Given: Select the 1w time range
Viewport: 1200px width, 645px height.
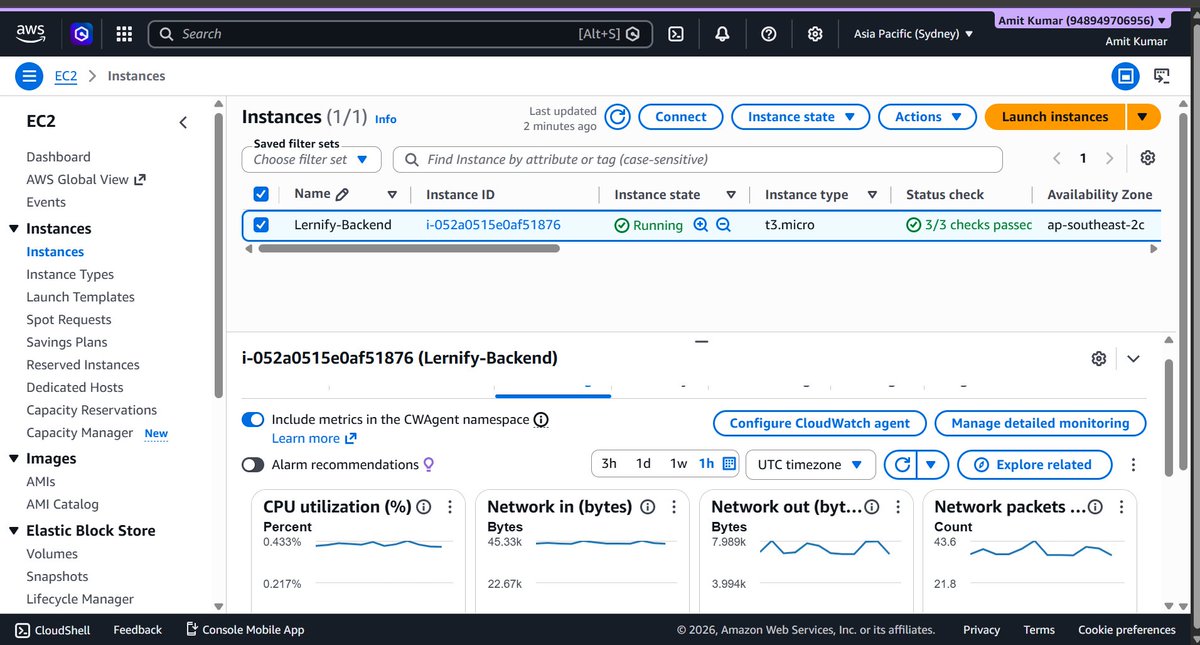Looking at the screenshot, I should [x=679, y=464].
